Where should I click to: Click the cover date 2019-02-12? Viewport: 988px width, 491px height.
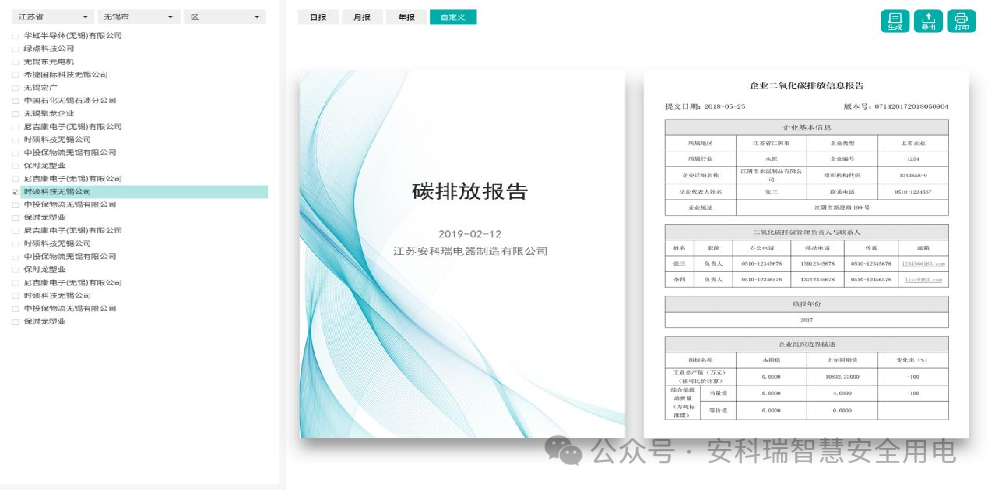470,234
